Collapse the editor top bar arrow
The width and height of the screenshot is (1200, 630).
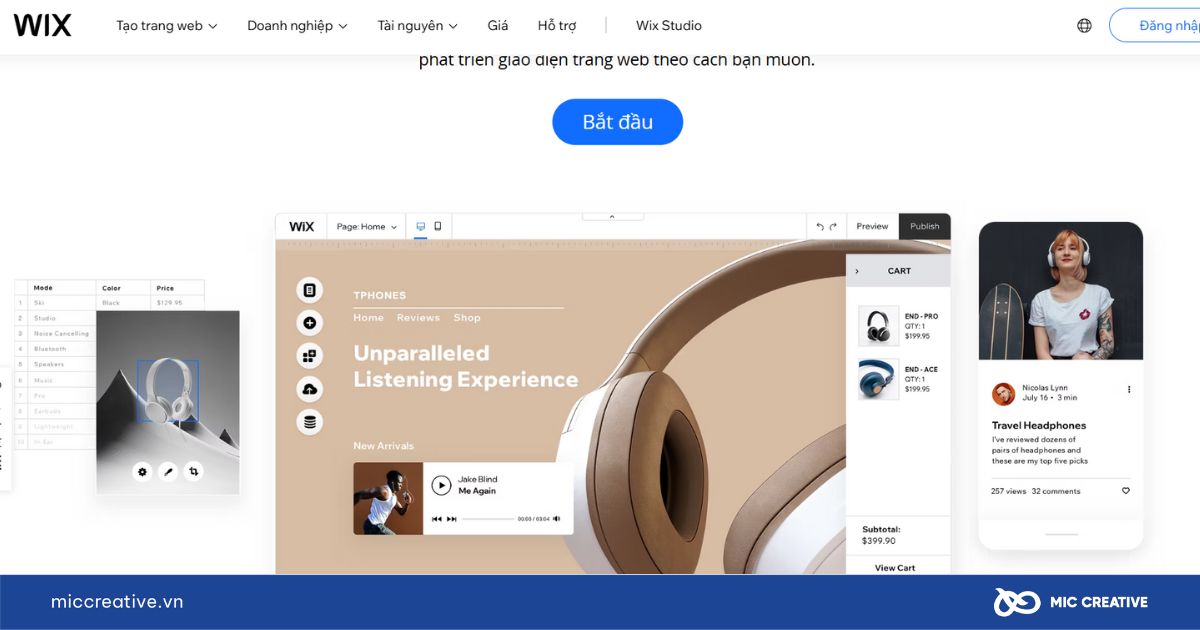tap(612, 216)
